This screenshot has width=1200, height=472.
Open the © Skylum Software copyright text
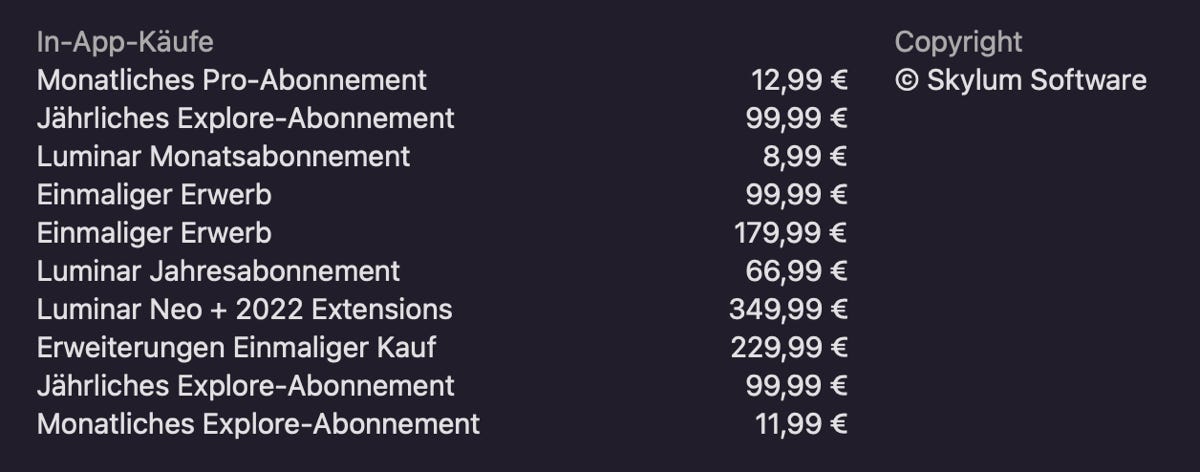(x=1020, y=80)
